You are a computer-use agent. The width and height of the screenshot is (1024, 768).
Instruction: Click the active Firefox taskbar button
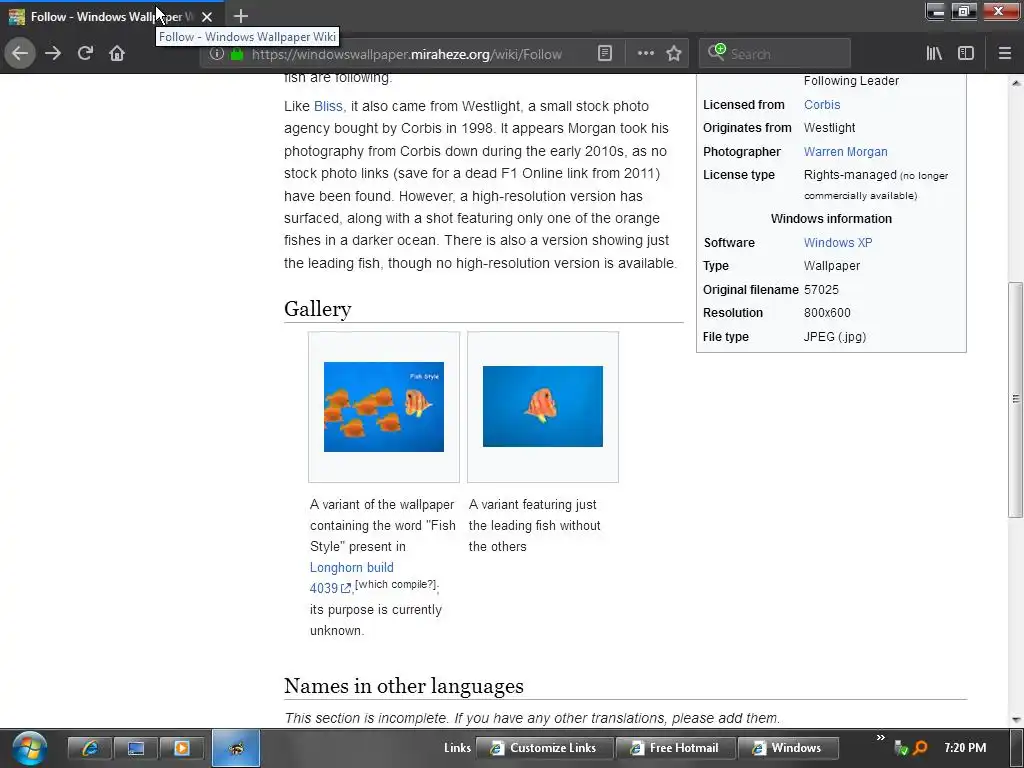236,748
